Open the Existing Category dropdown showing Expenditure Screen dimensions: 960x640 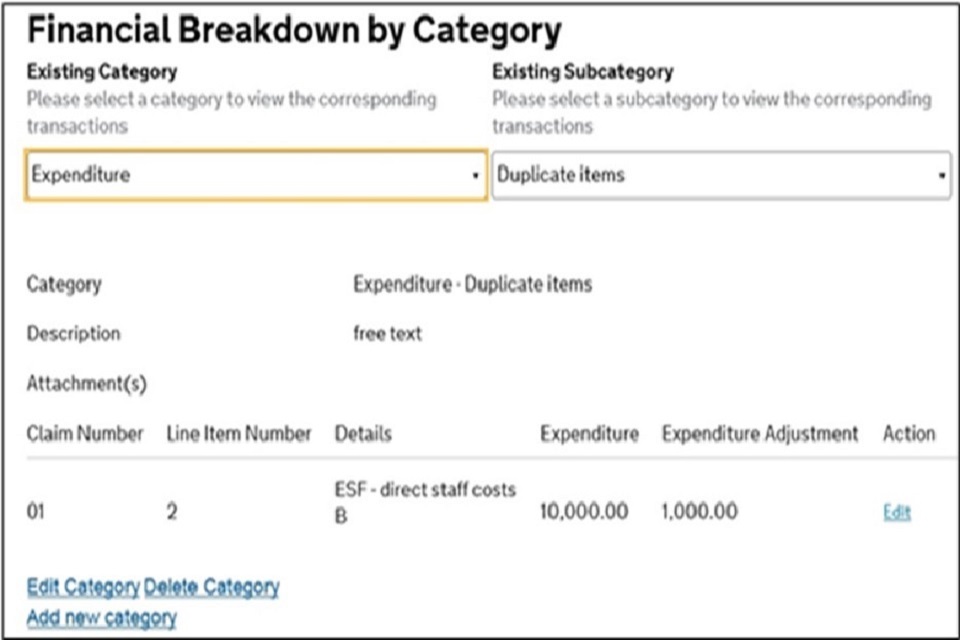pyautogui.click(x=256, y=175)
